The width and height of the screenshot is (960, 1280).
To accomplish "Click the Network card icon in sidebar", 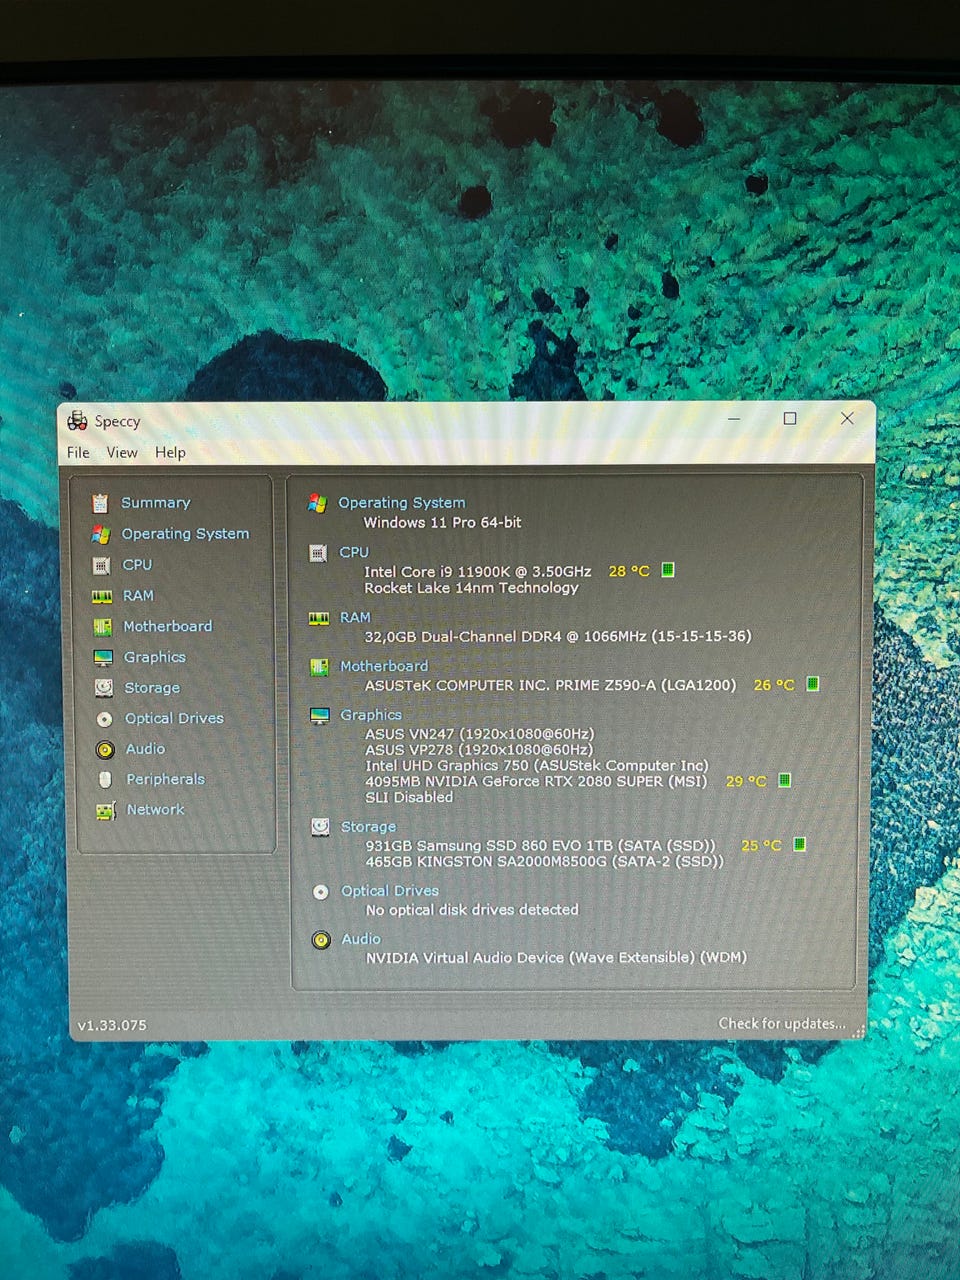I will (106, 810).
